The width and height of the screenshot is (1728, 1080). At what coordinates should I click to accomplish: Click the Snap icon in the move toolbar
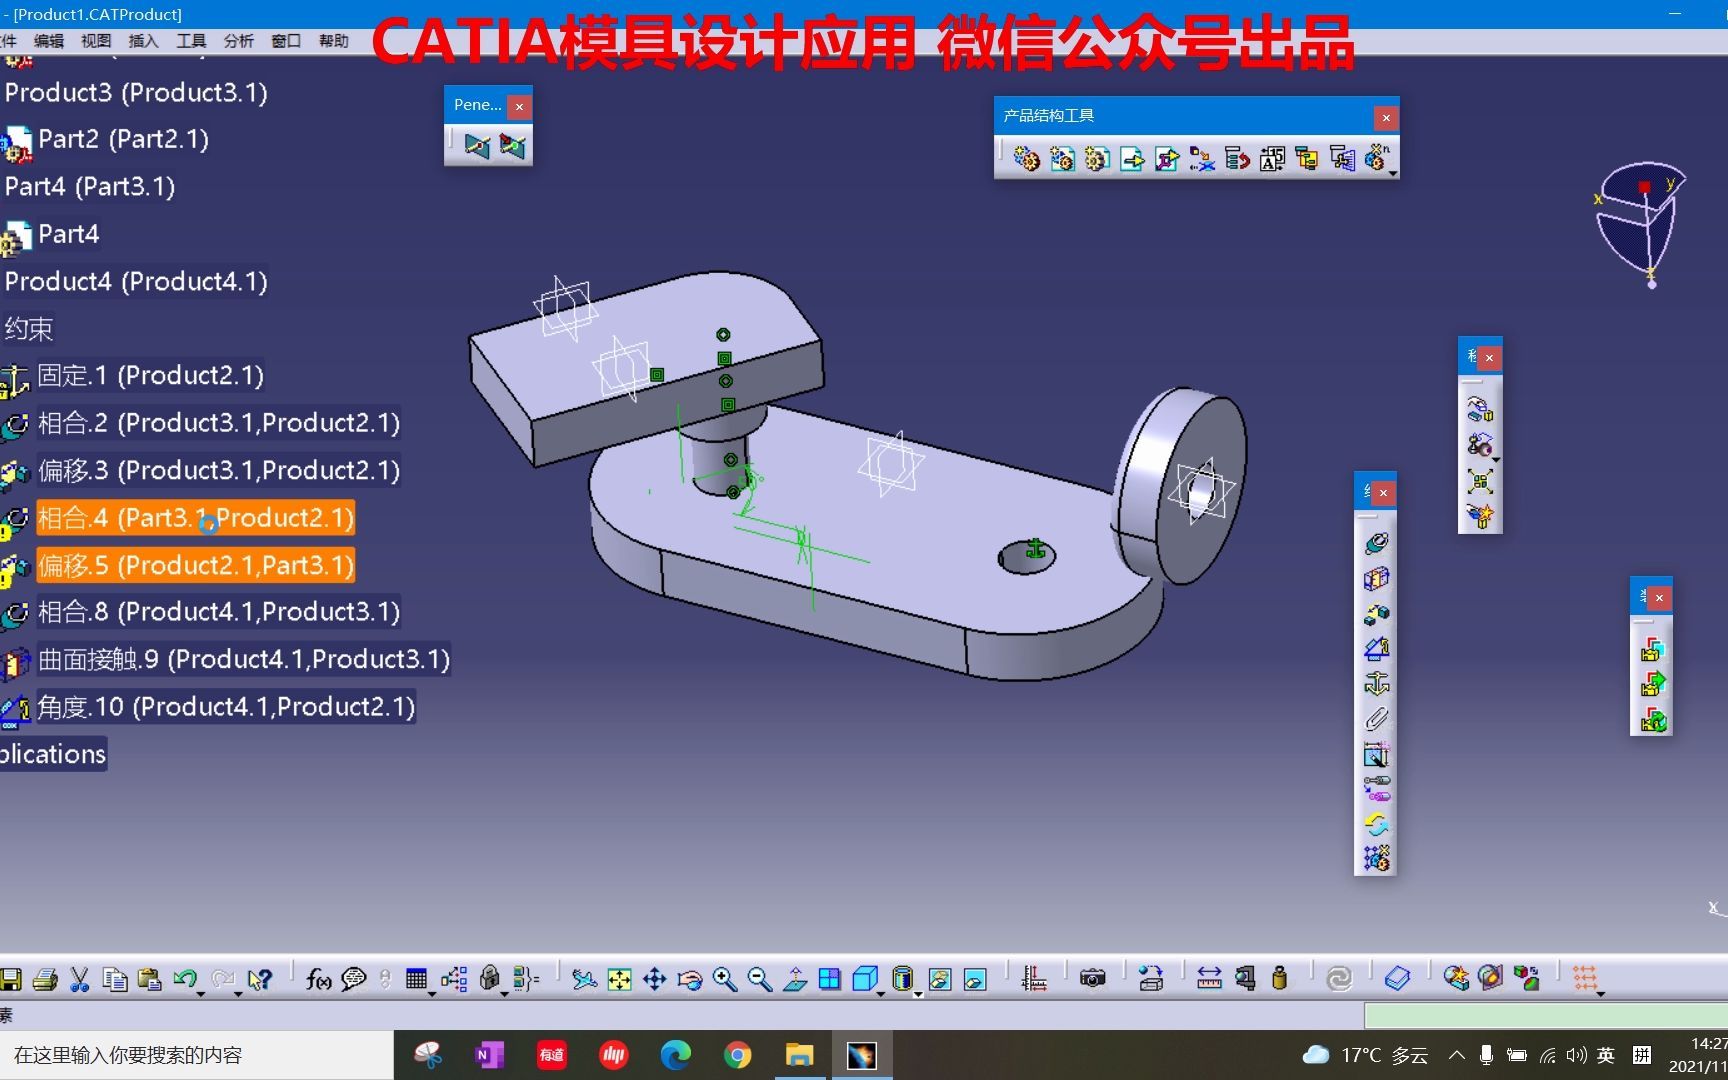pos(1480,445)
